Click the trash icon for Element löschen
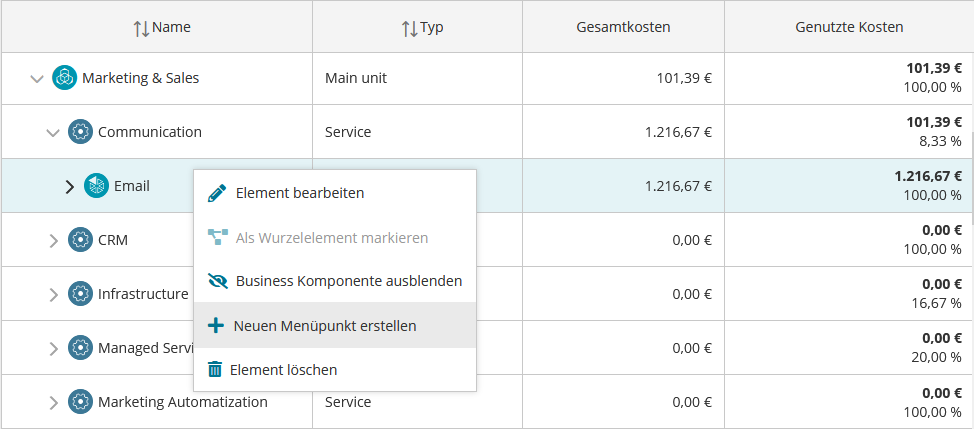974x429 pixels. (214, 369)
